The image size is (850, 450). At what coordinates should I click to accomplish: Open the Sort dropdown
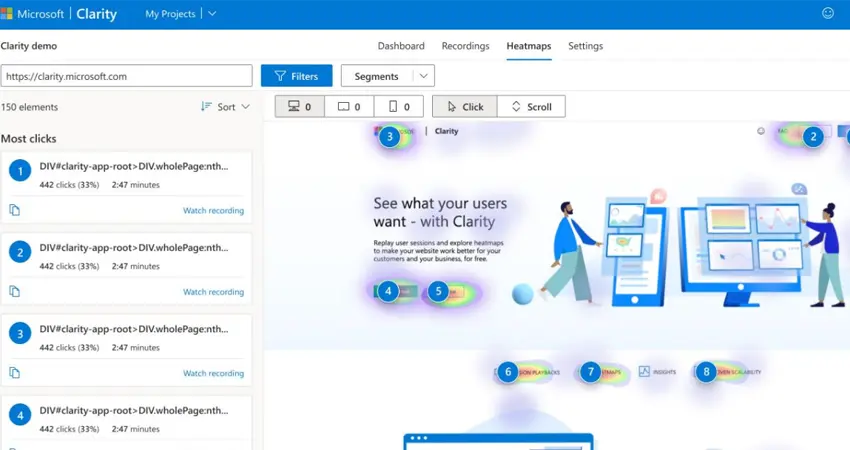(226, 107)
